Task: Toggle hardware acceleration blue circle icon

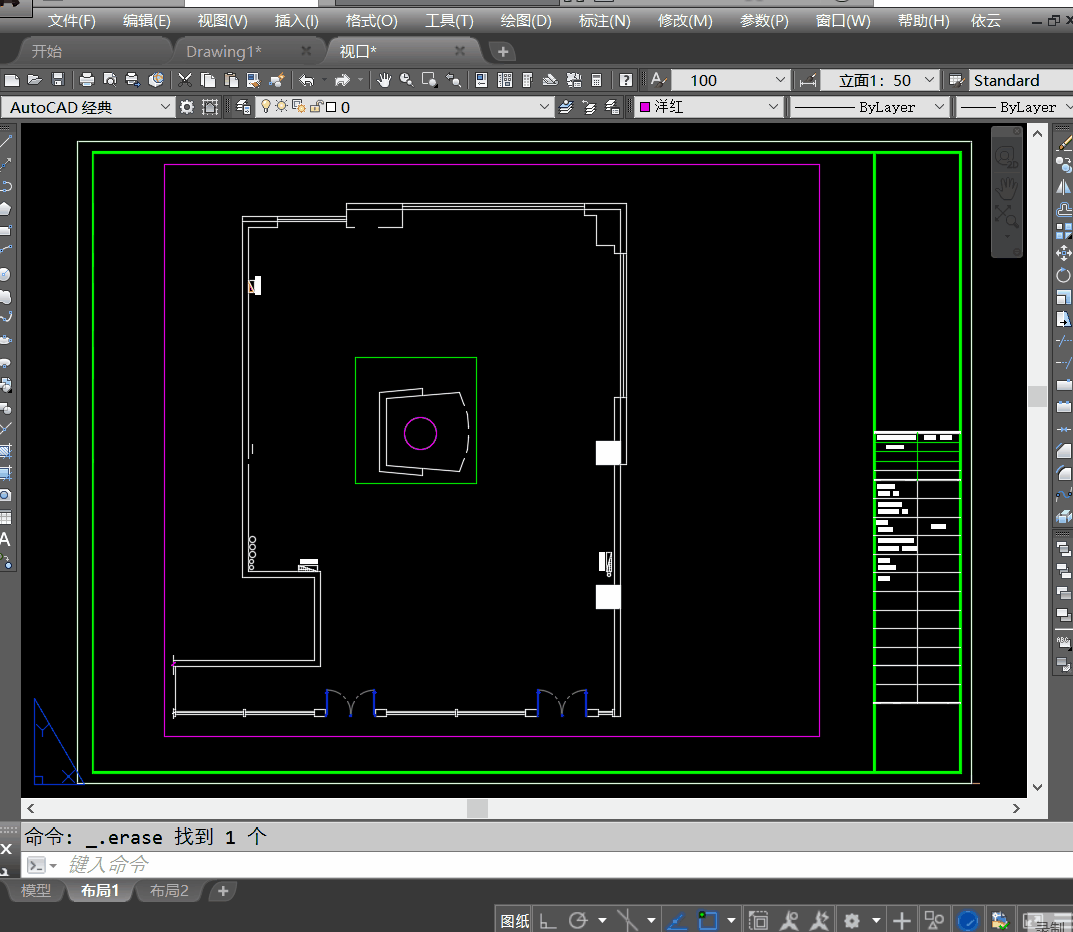Action: pyautogui.click(x=967, y=921)
